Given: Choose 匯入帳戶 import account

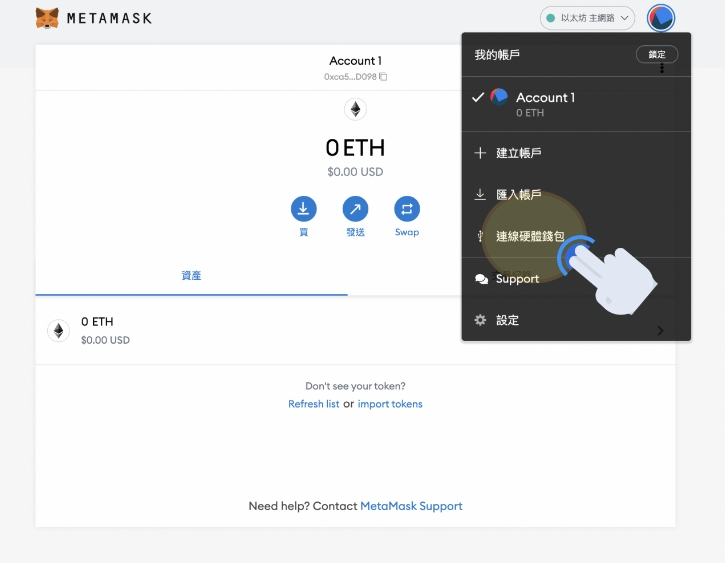Looking at the screenshot, I should point(576,195).
